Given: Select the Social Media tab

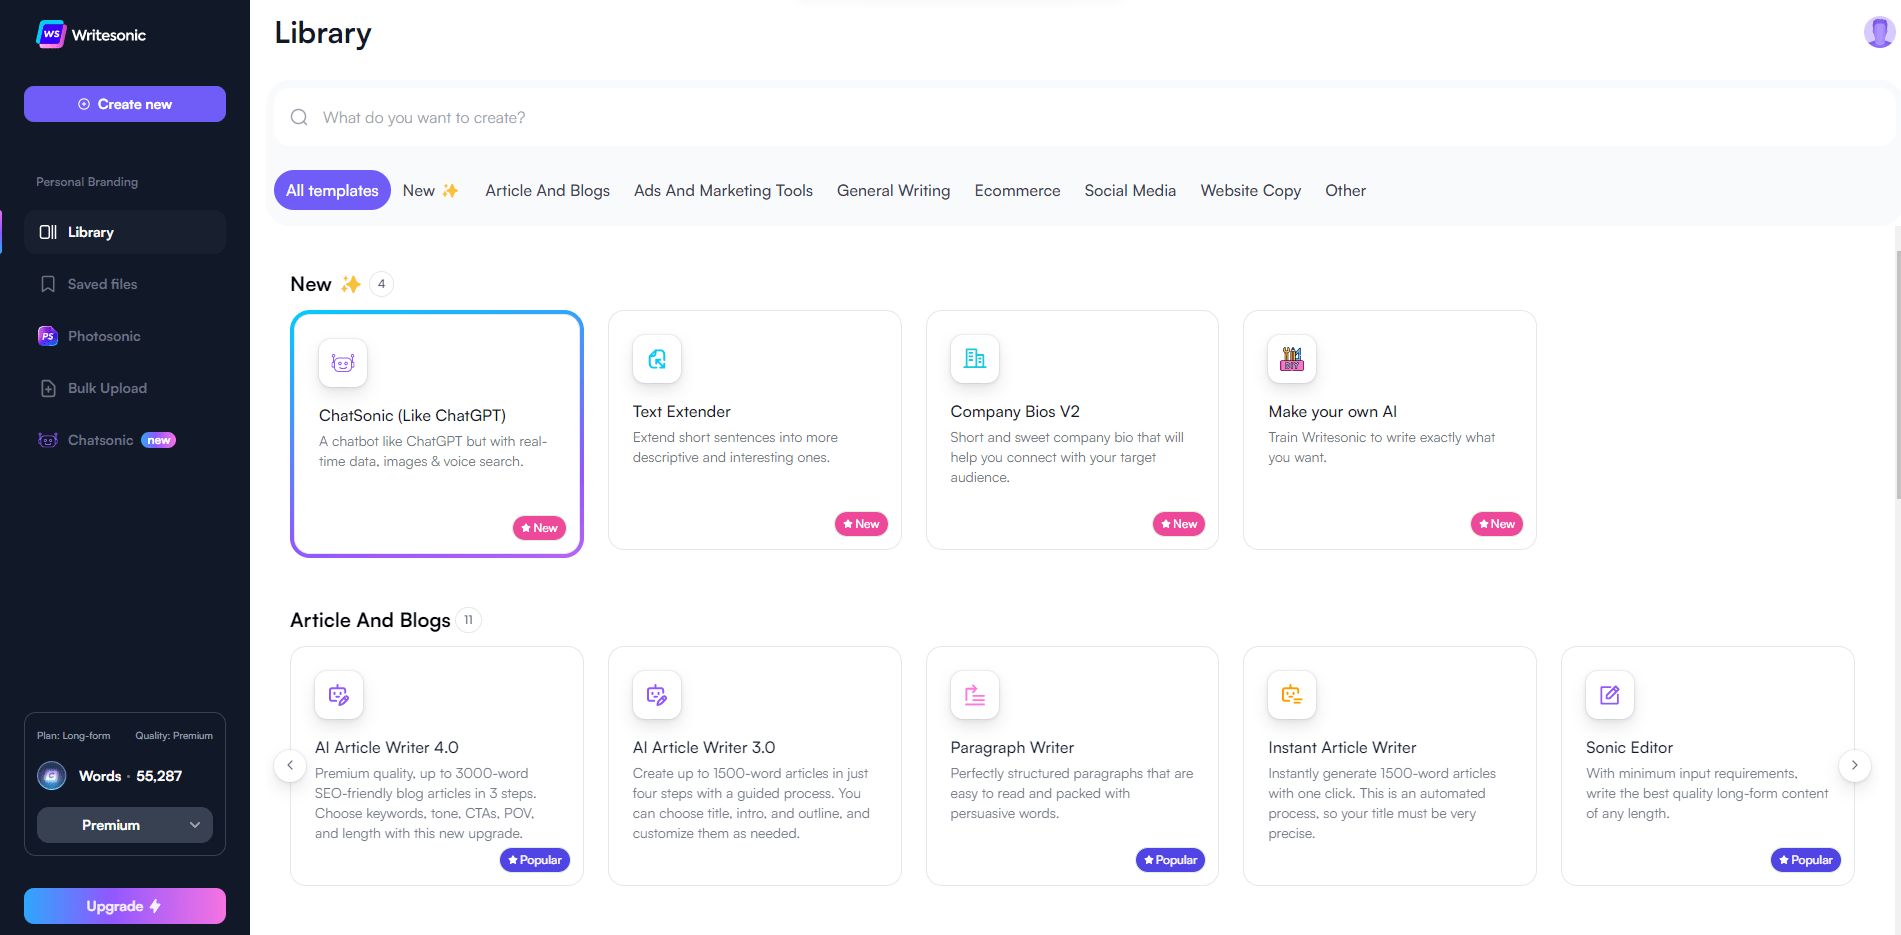Looking at the screenshot, I should click(1130, 190).
